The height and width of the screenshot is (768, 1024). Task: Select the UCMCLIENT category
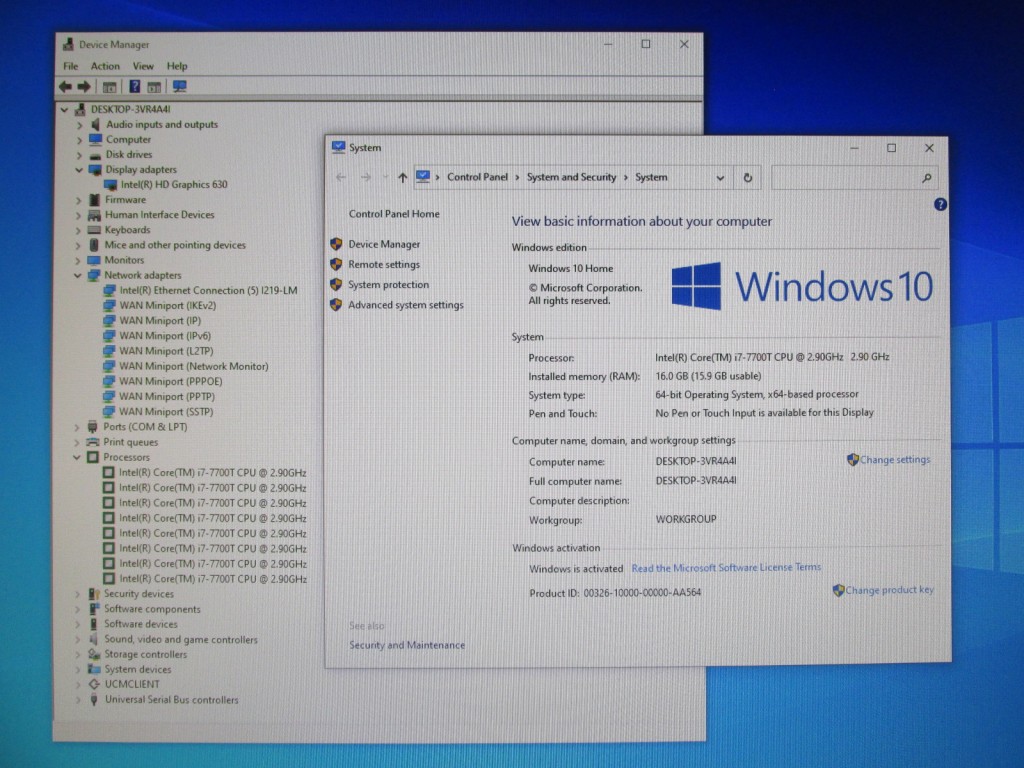tap(132, 684)
